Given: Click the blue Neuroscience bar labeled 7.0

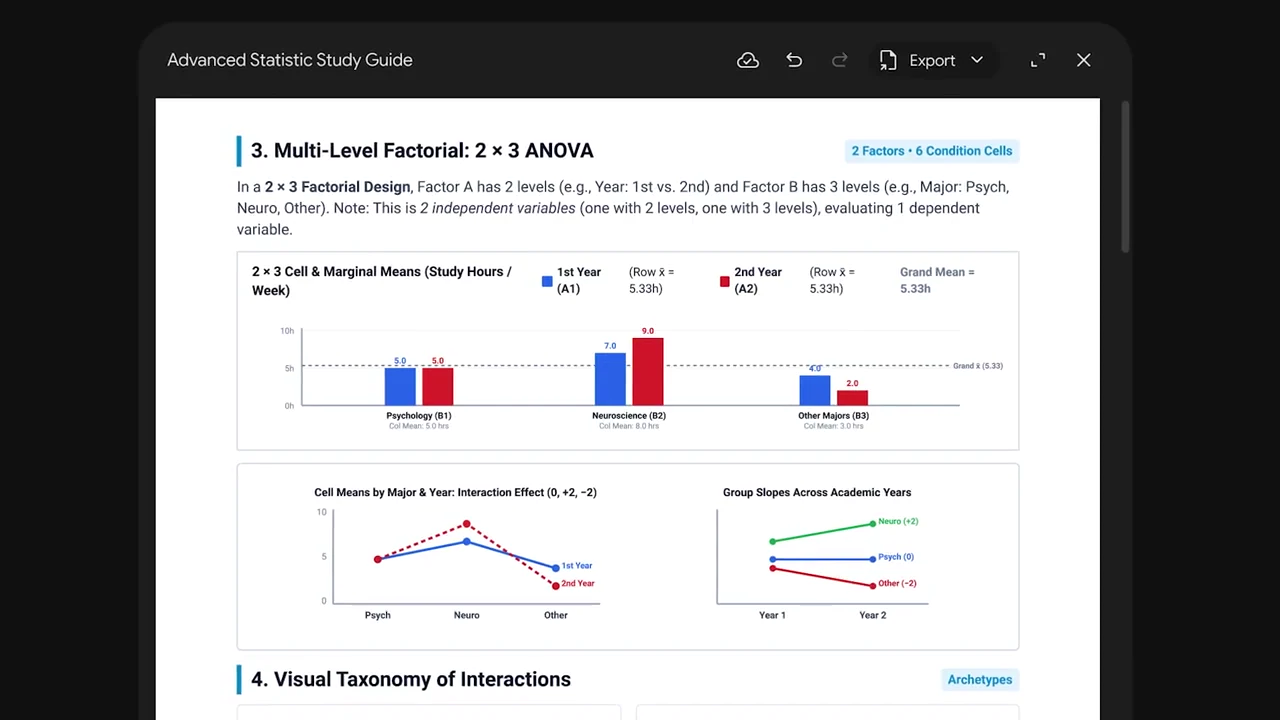Looking at the screenshot, I should coord(610,379).
